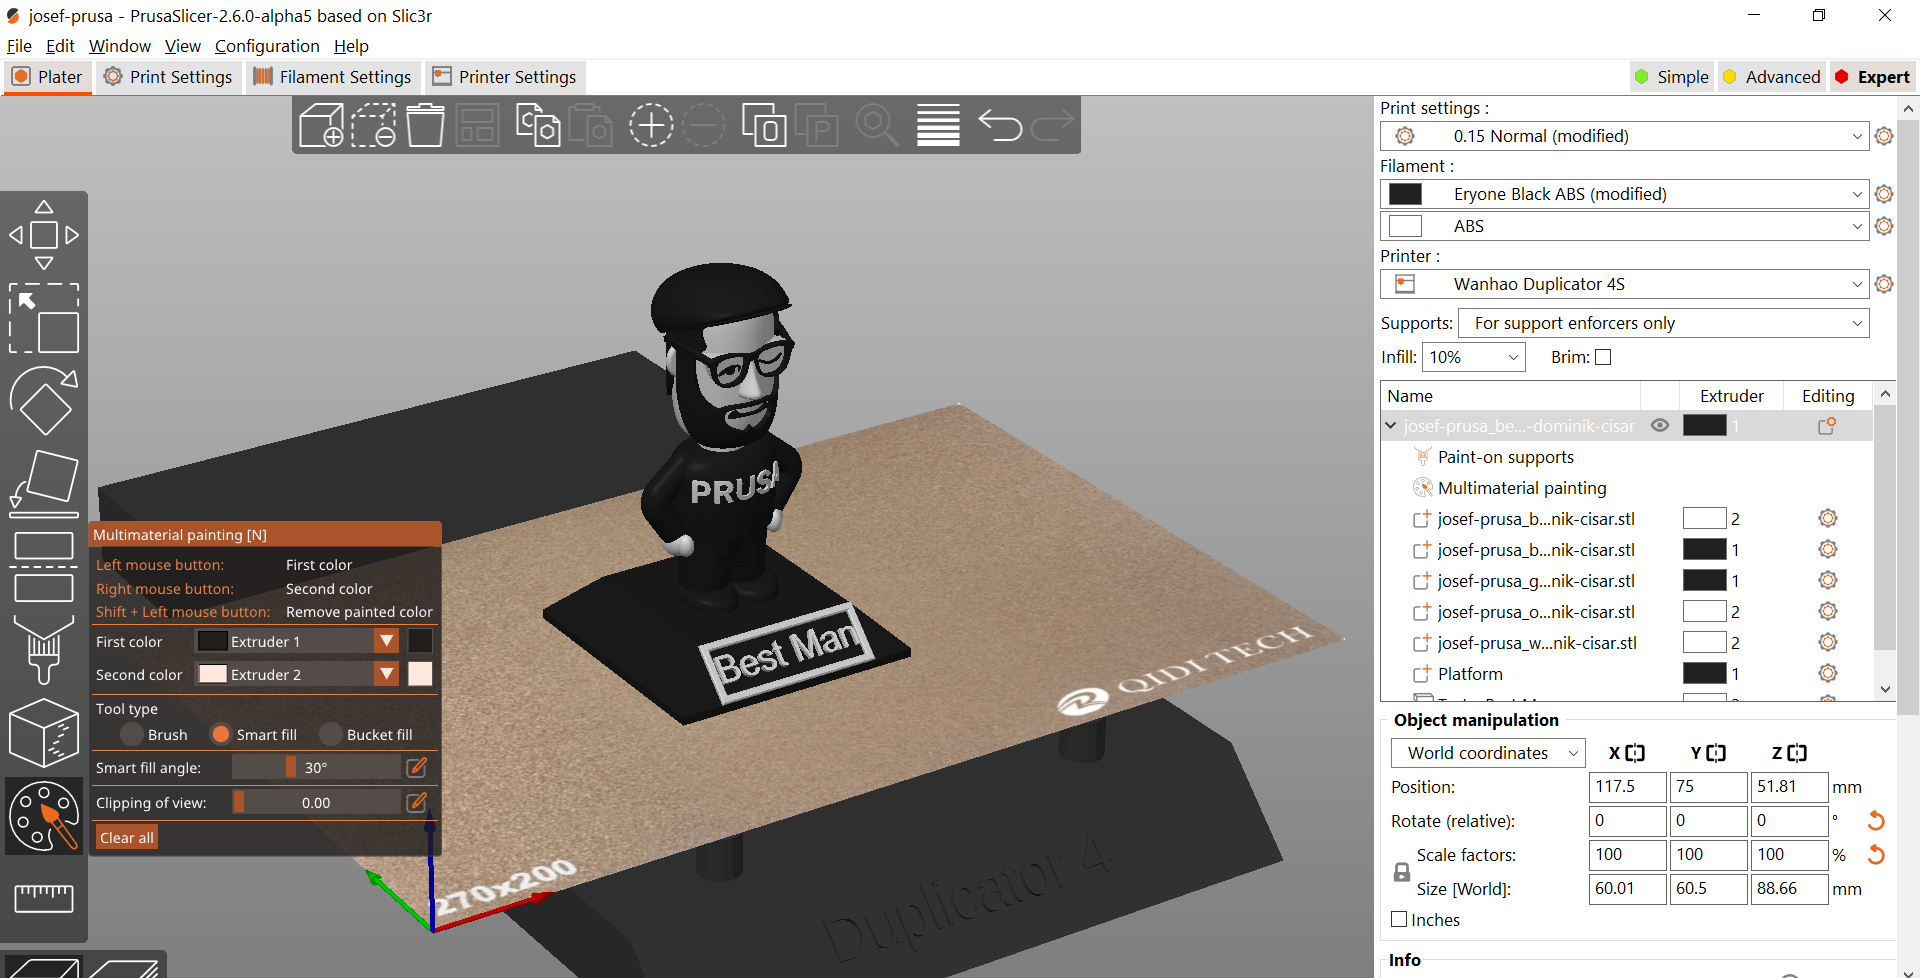Open the World coordinates dropdown
The width and height of the screenshot is (1920, 978).
[x=1488, y=753]
